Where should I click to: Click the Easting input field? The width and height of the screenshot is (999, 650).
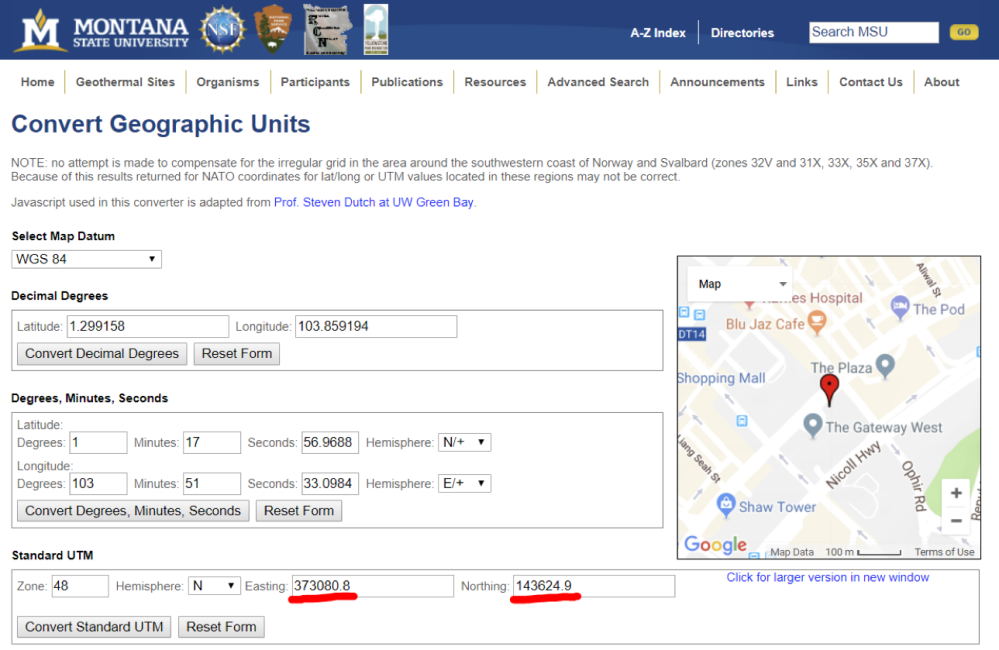[371, 586]
